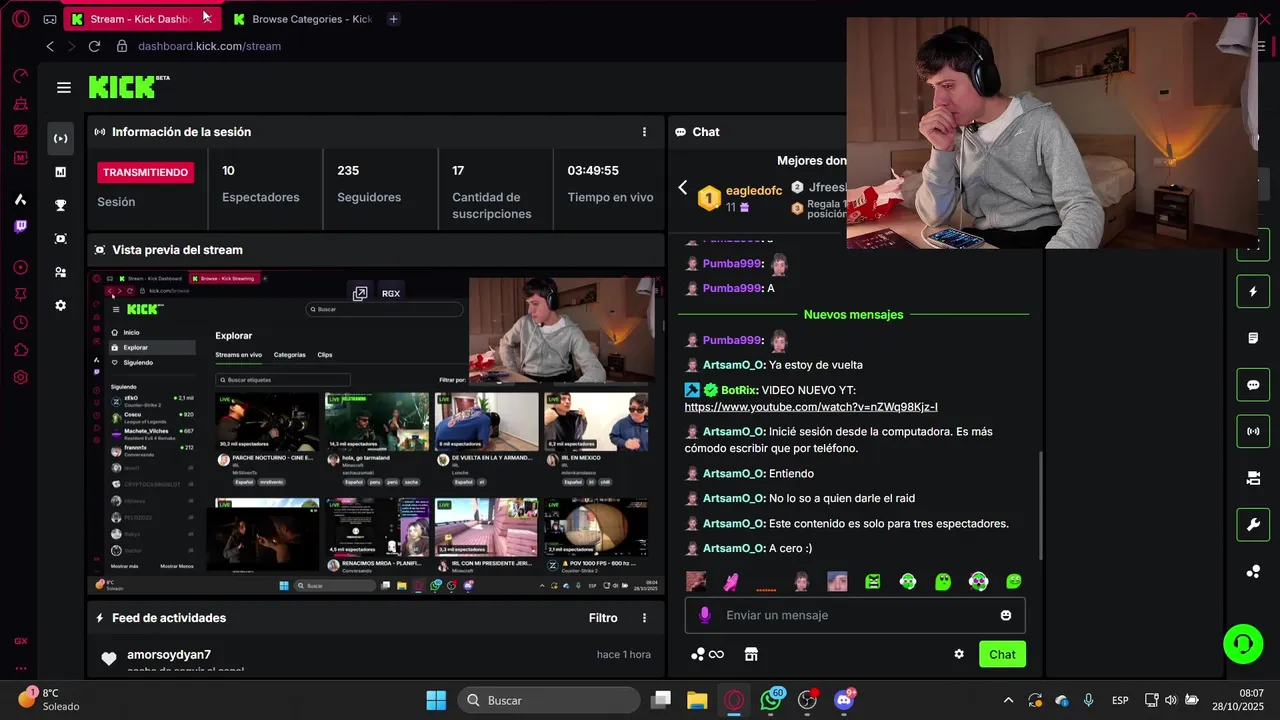The height and width of the screenshot is (720, 1280).
Task: Open Opera GX sidebar extensions cube icon
Action: coord(21,350)
